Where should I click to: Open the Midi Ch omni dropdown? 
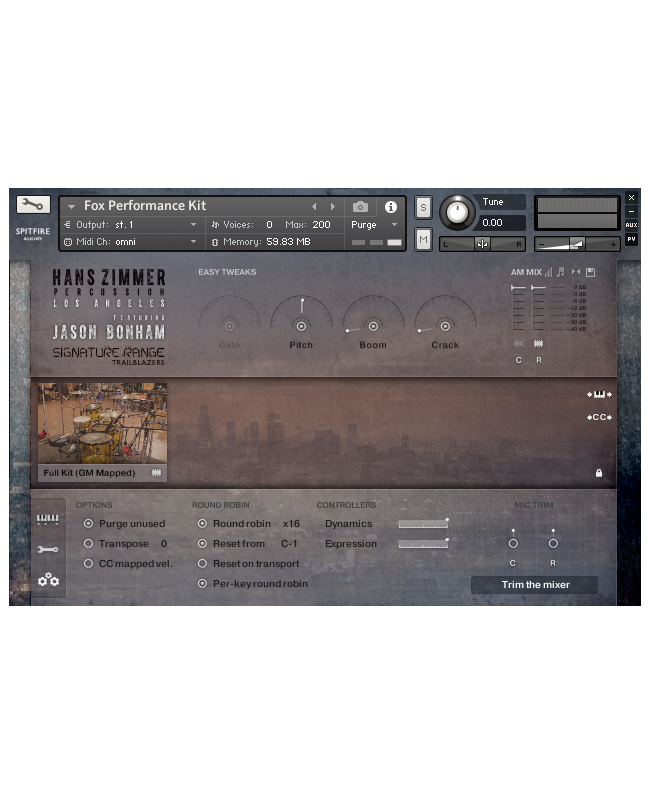[193, 242]
